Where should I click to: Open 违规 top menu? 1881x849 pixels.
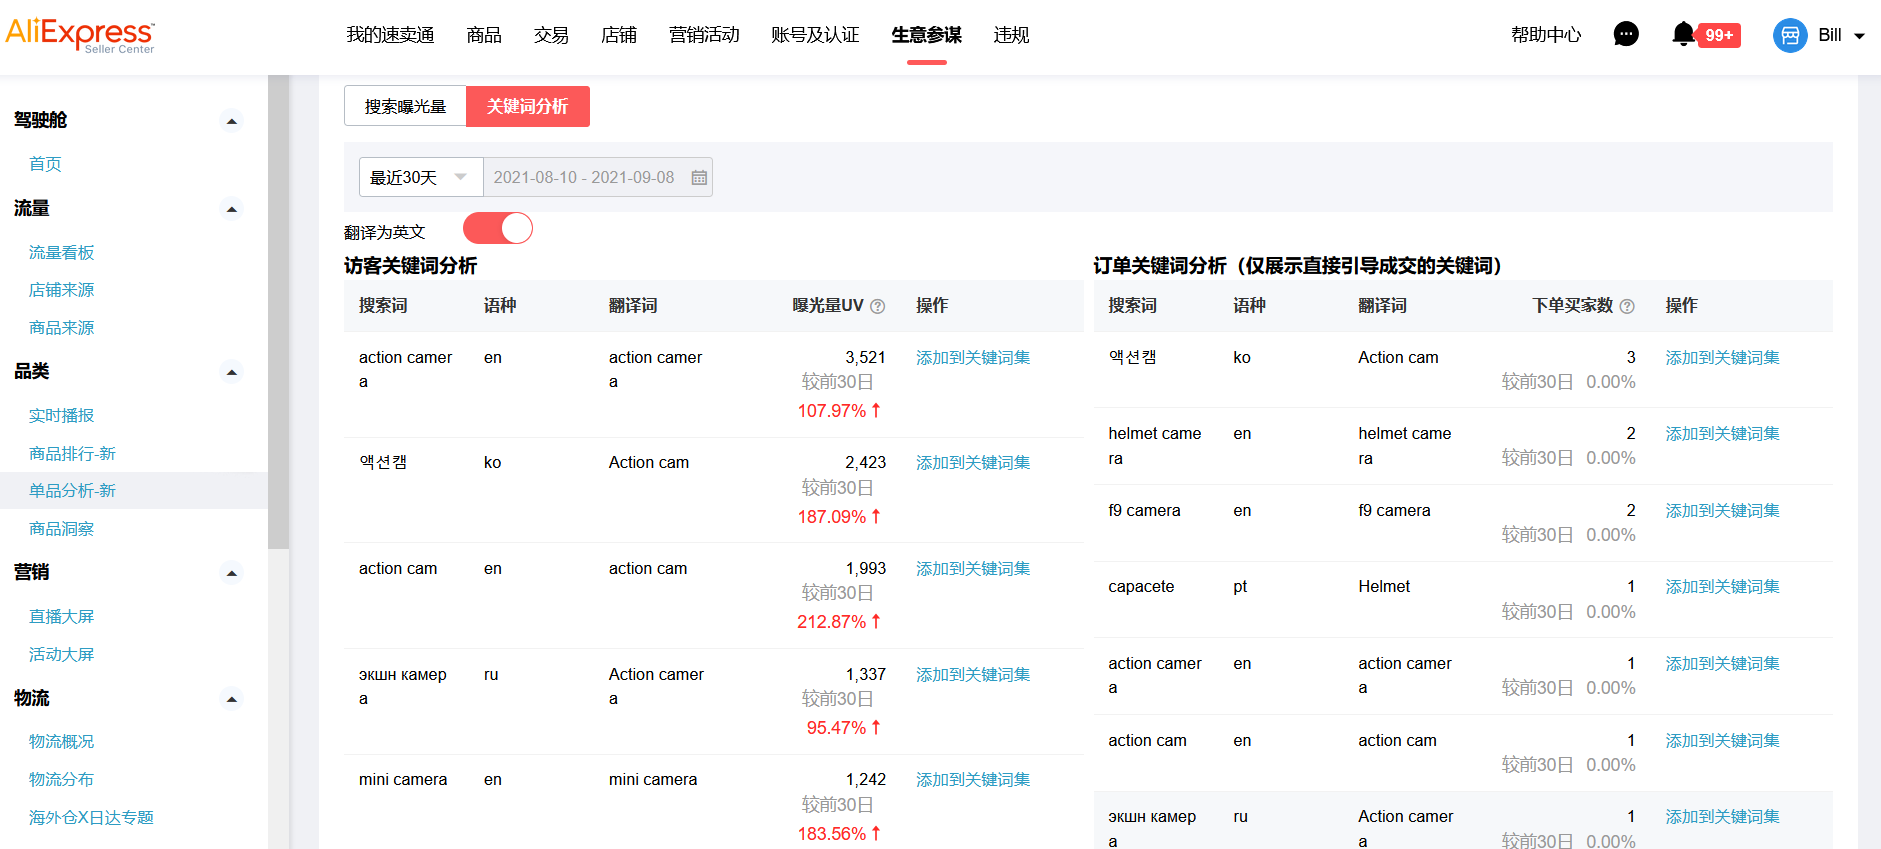click(1011, 35)
